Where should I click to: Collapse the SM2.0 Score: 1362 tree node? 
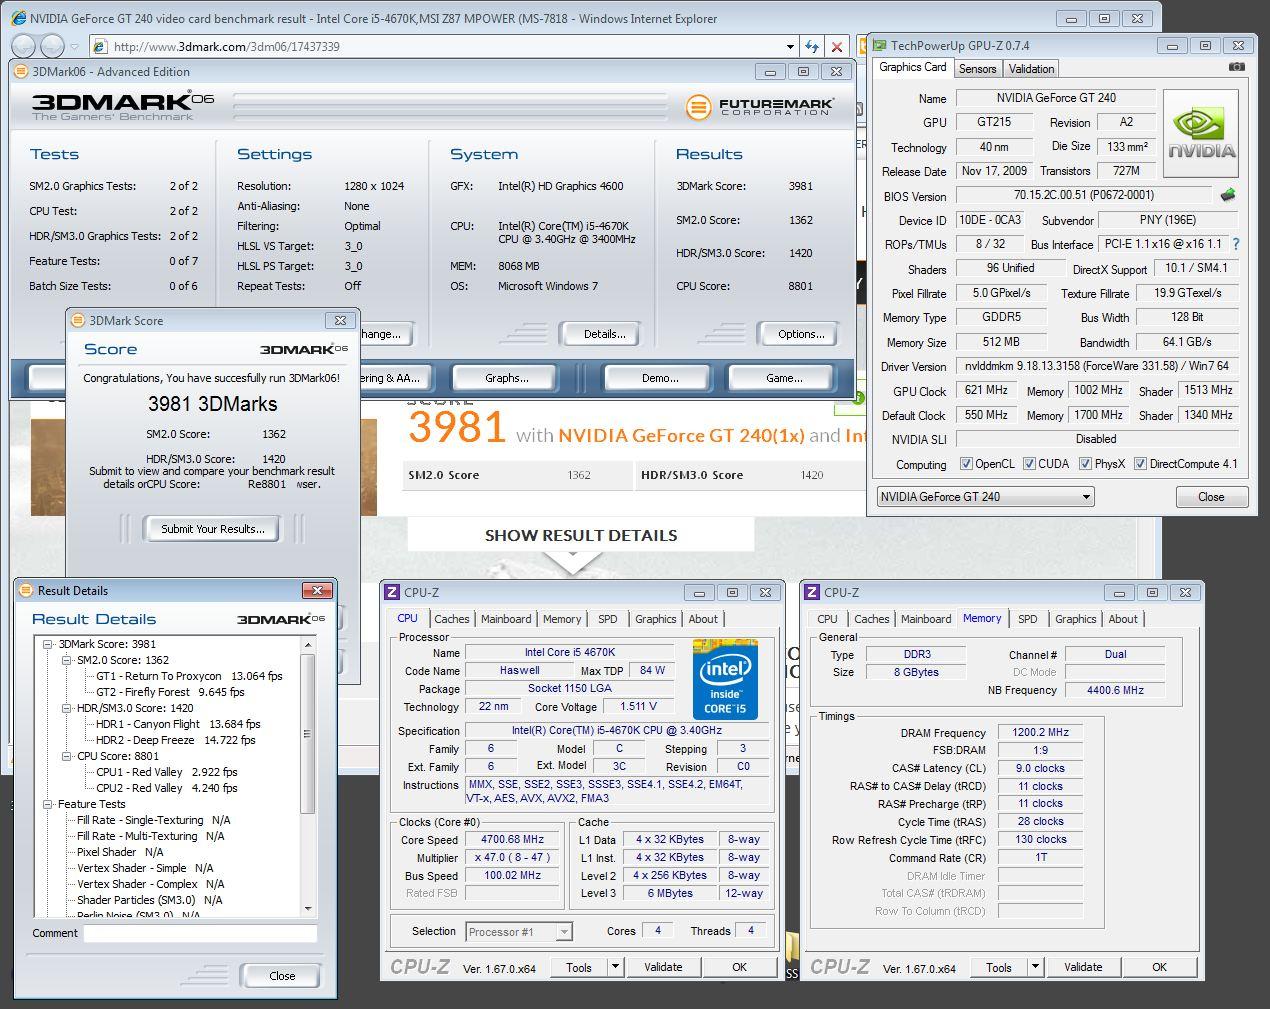[67, 660]
